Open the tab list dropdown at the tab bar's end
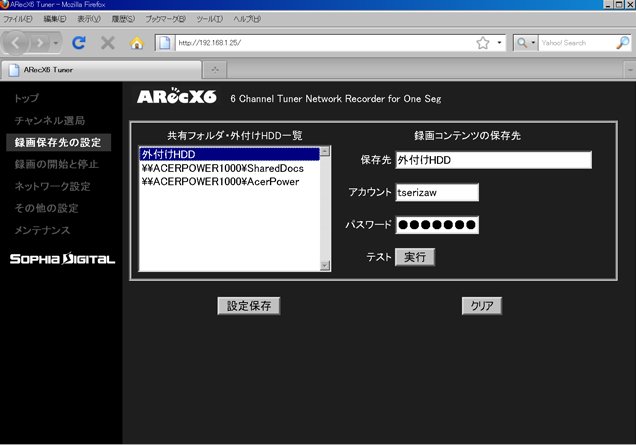Screen dimensions: 636x445 click(630, 70)
